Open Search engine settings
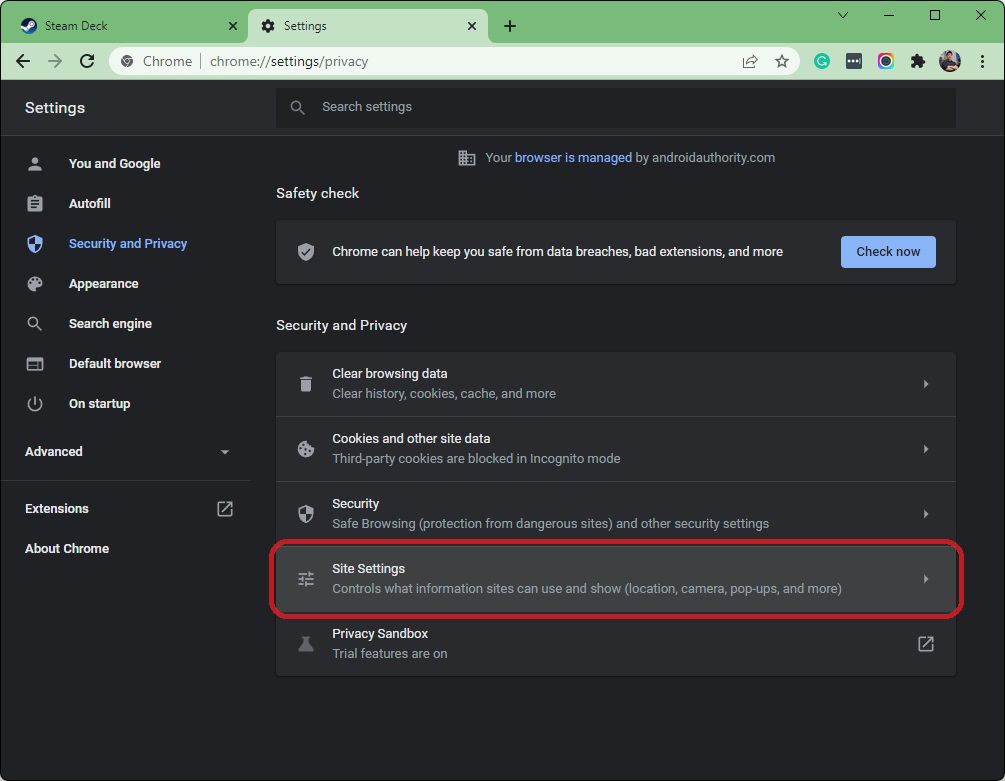Viewport: 1005px width, 781px height. tap(110, 324)
